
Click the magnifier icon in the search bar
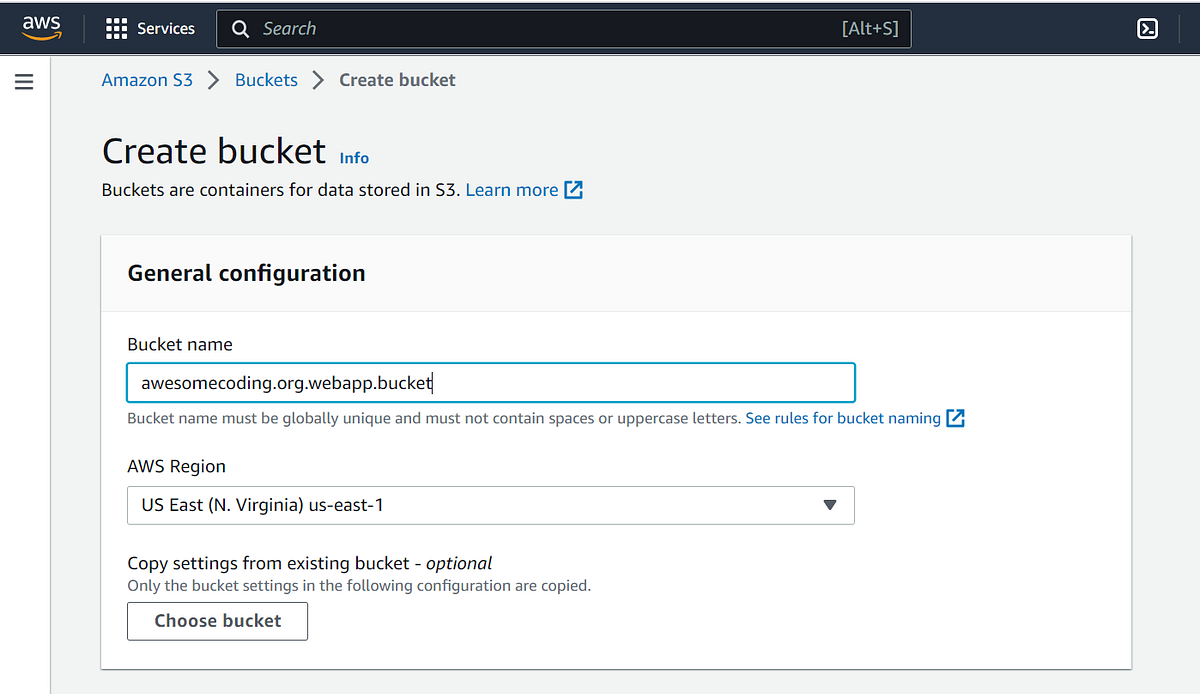click(240, 28)
